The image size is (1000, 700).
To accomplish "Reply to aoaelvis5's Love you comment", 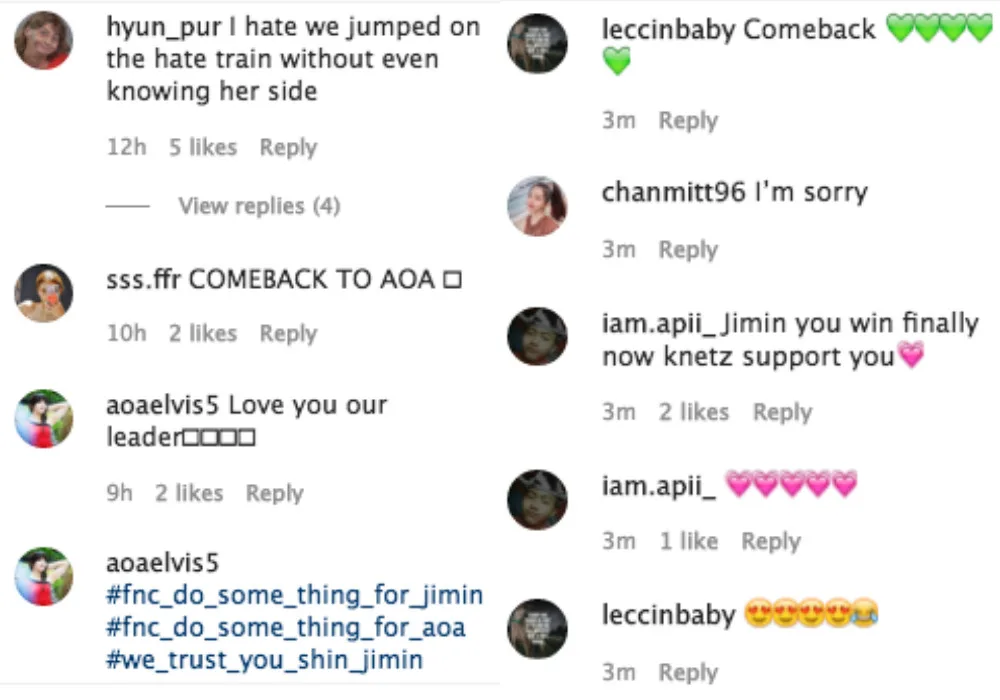I will [274, 493].
